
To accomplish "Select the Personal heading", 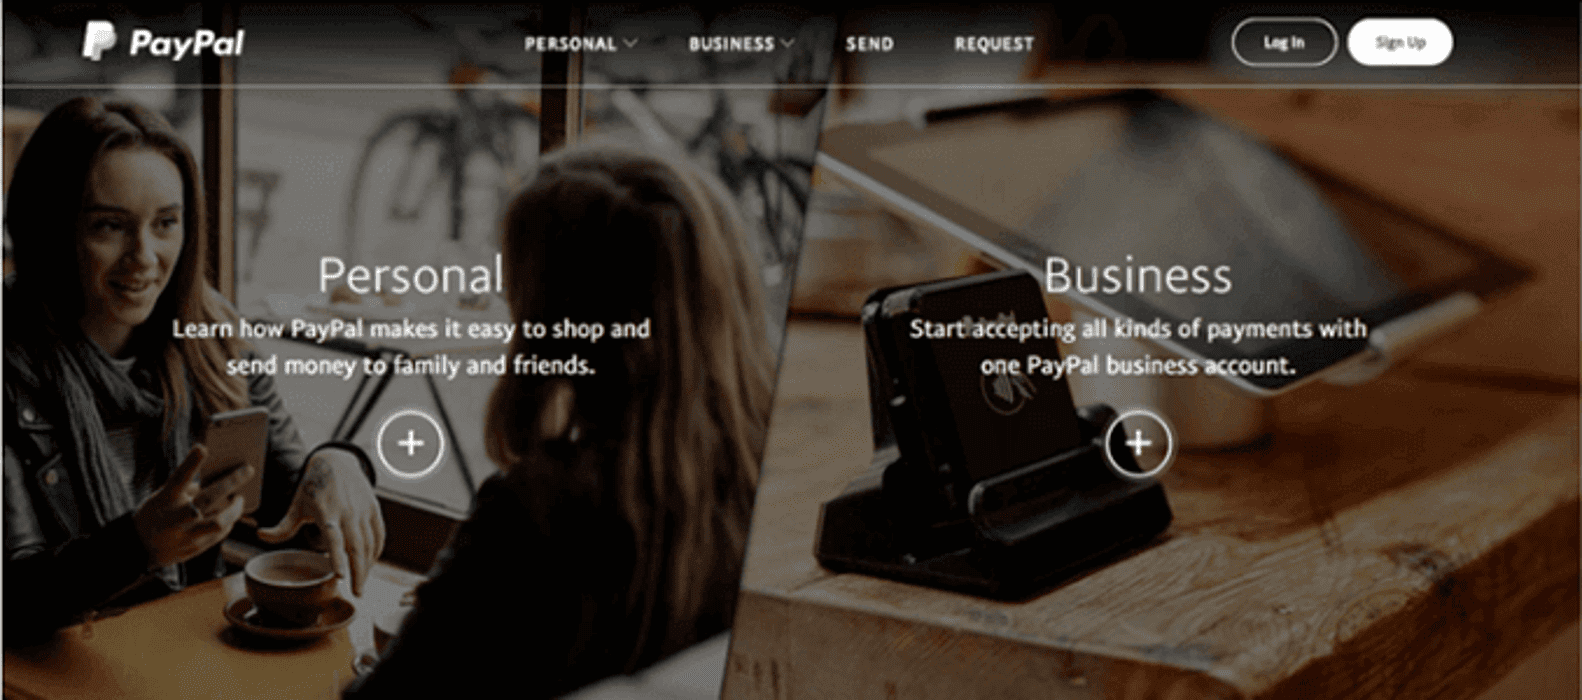I will tap(411, 275).
